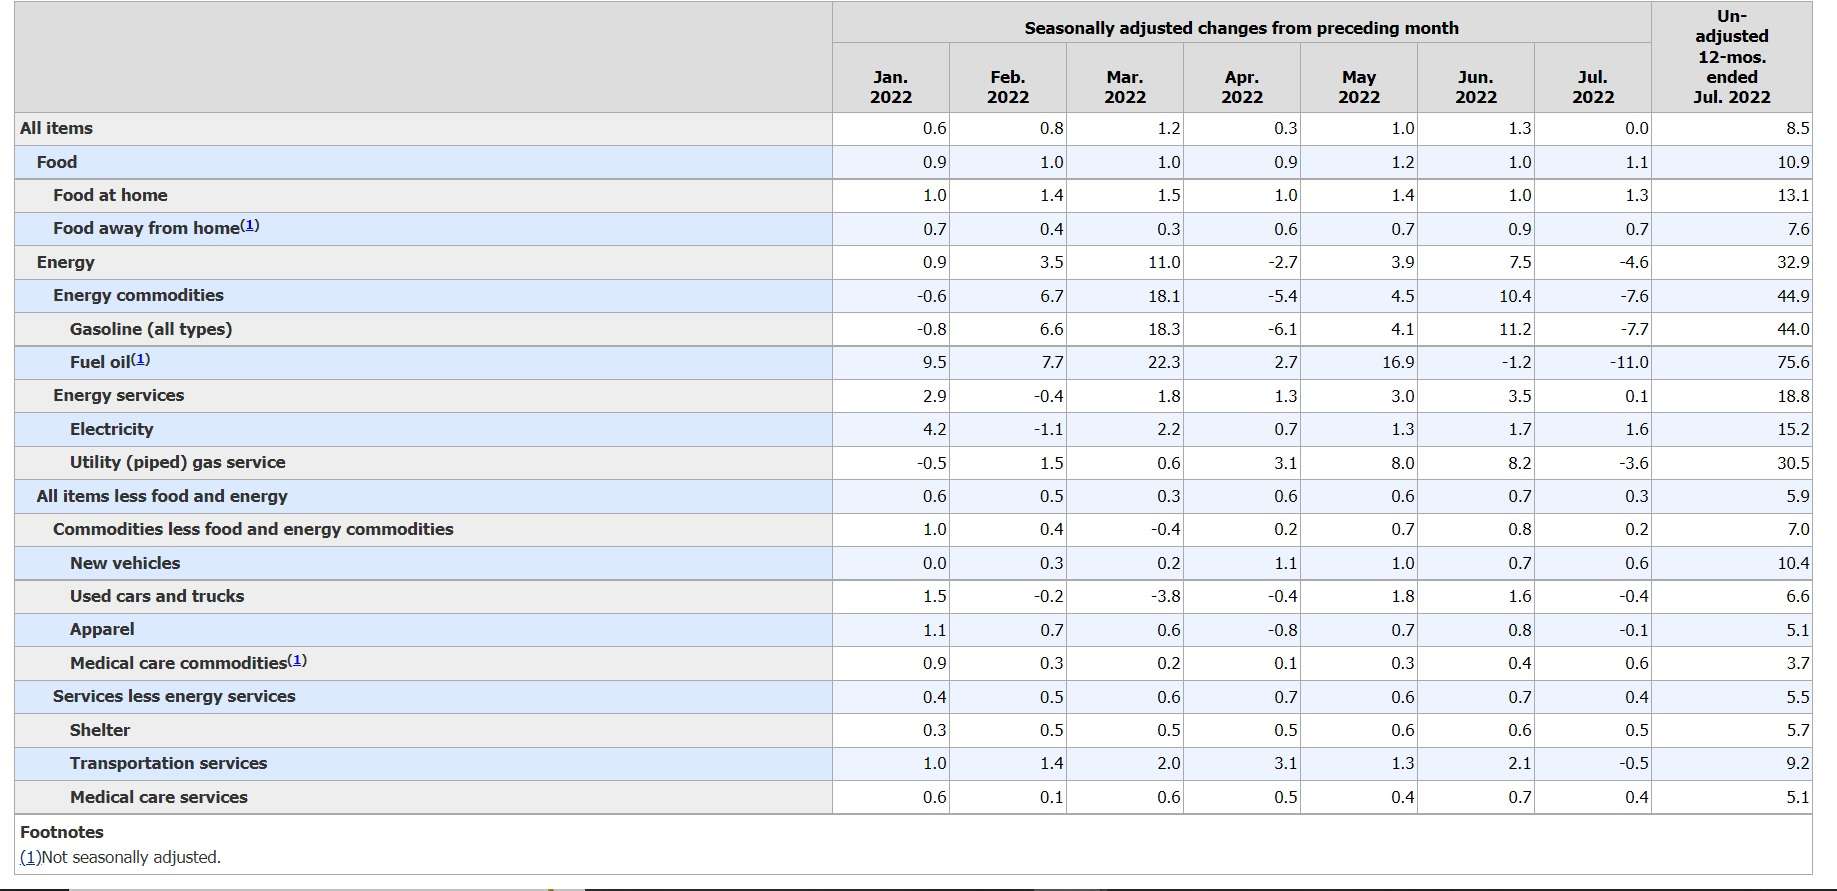The width and height of the screenshot is (1837, 891).
Task: Select Energy 12-month value 32.9
Action: coord(1793,262)
